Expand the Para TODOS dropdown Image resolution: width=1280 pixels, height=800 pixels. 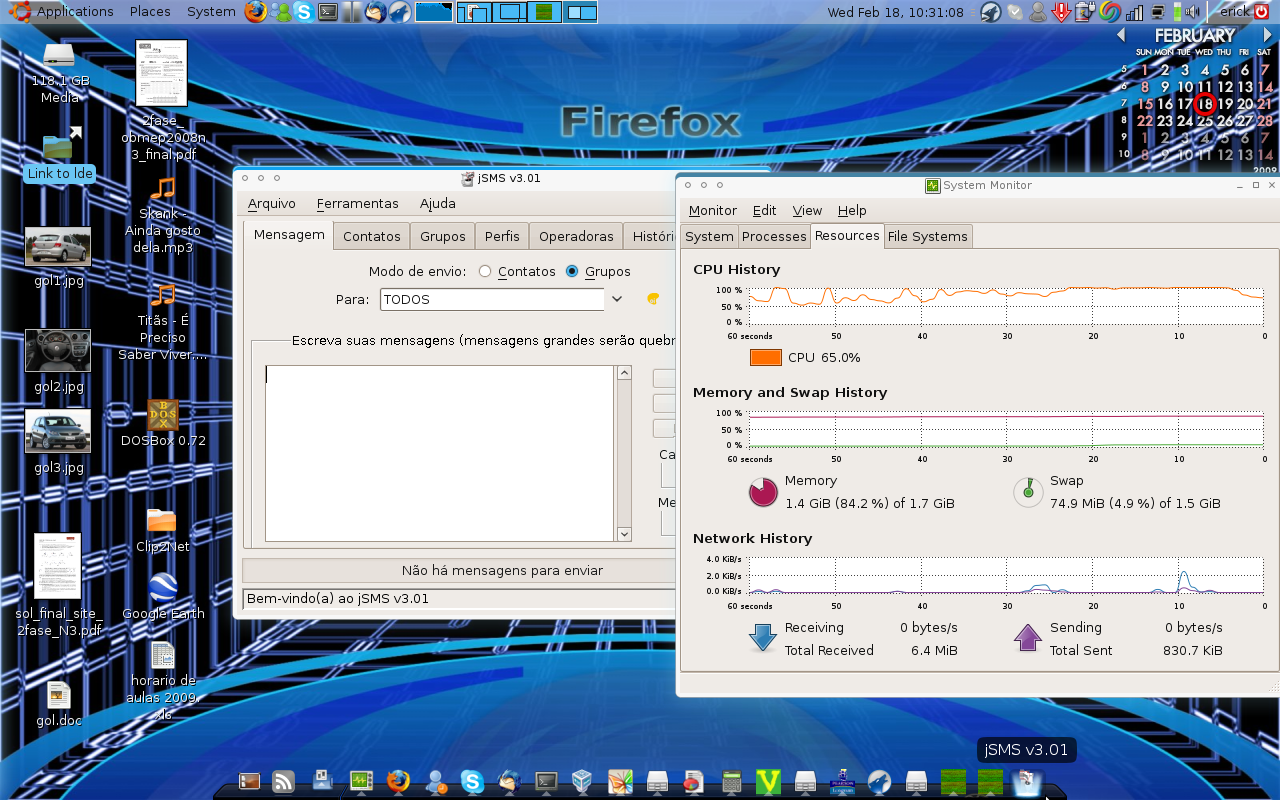pos(617,299)
